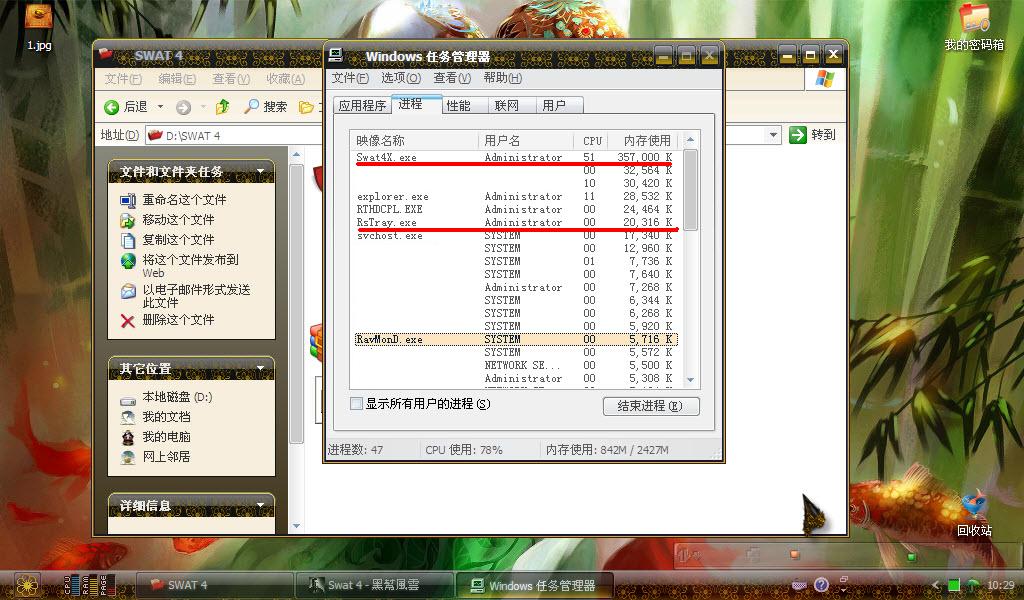Switch to the 联网 tab

click(512, 105)
